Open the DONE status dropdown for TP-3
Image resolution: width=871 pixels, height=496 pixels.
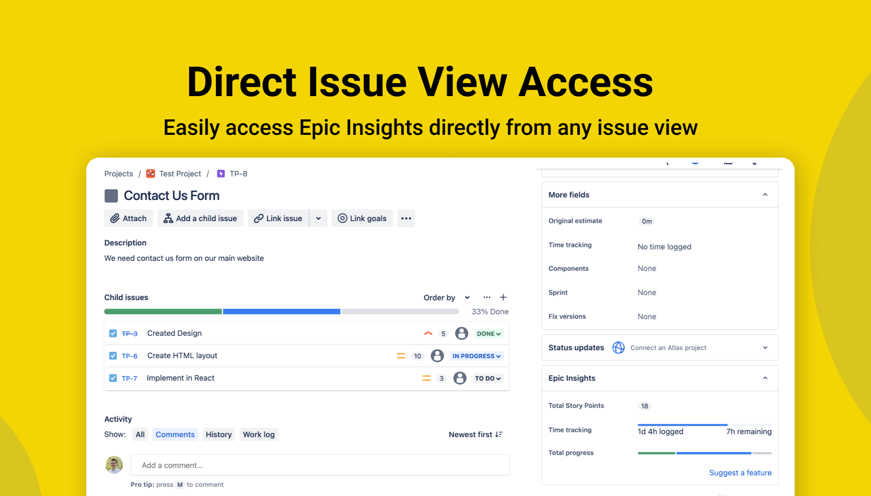coord(489,334)
